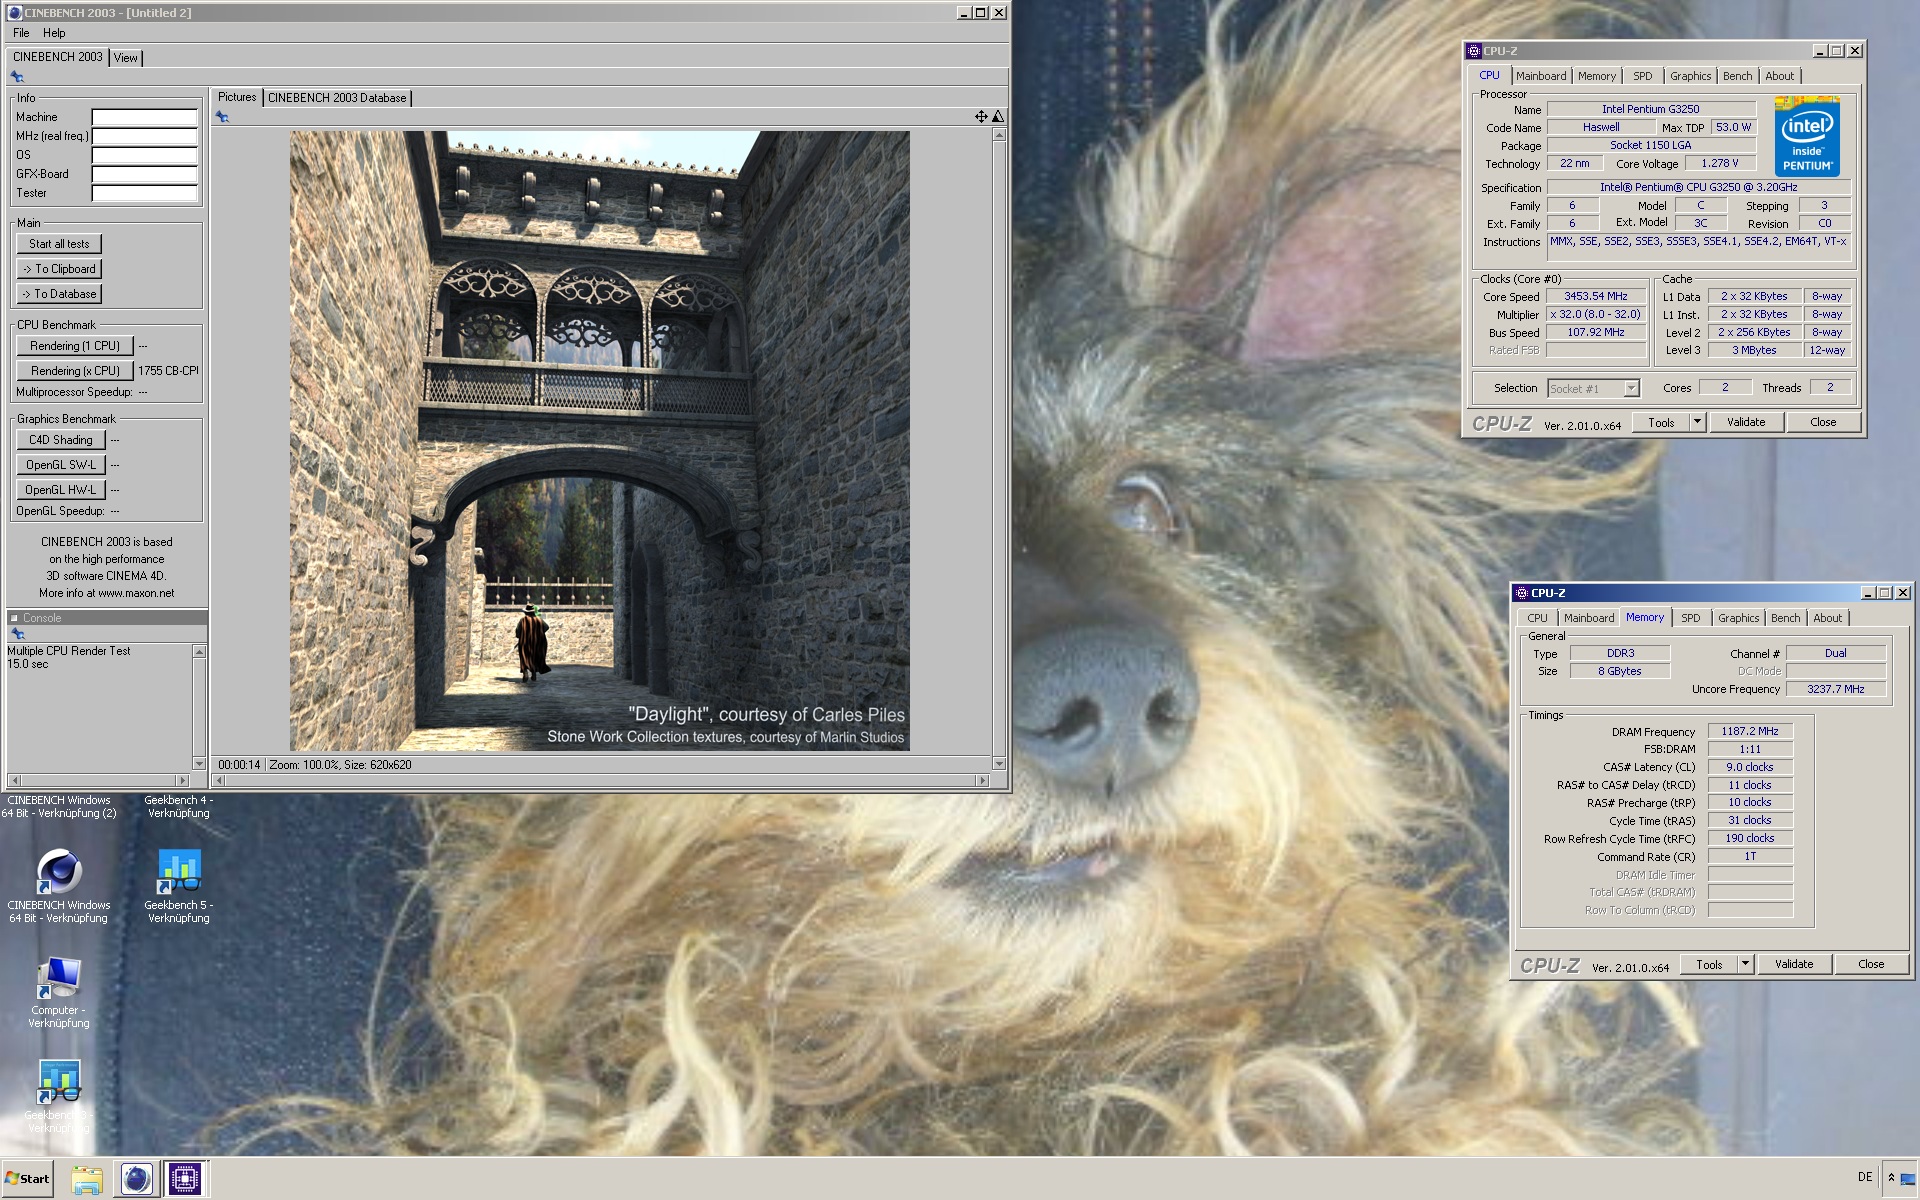Screen dimensions: 1920x1200
Task: Click the To Database button
Action: pyautogui.click(x=59, y=294)
